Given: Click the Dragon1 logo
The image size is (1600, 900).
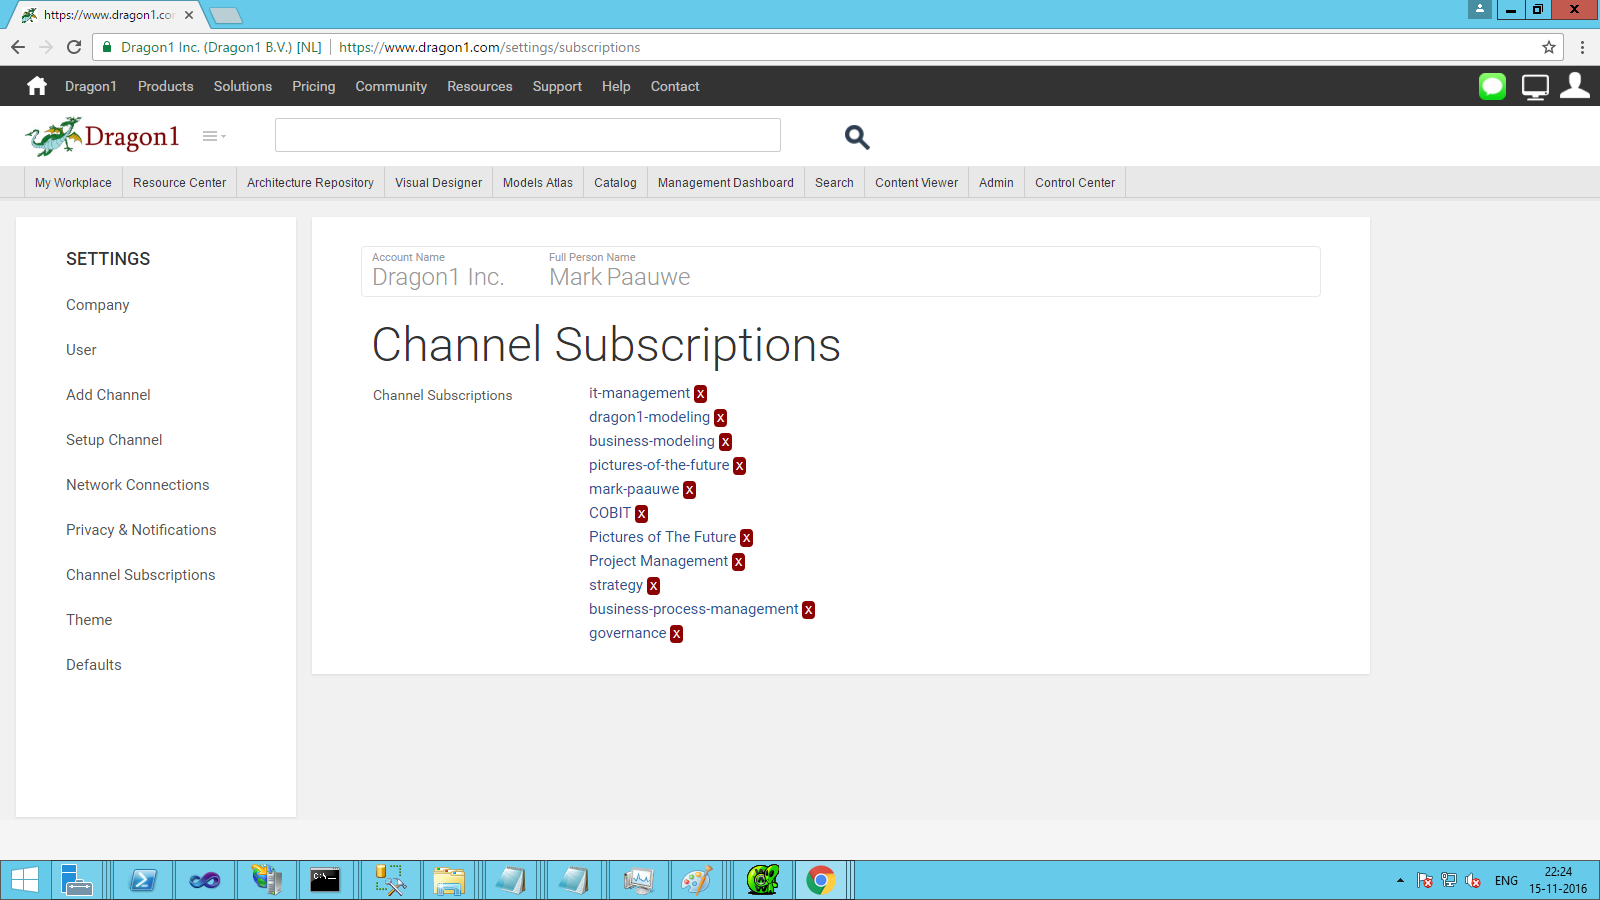Looking at the screenshot, I should pos(102,137).
